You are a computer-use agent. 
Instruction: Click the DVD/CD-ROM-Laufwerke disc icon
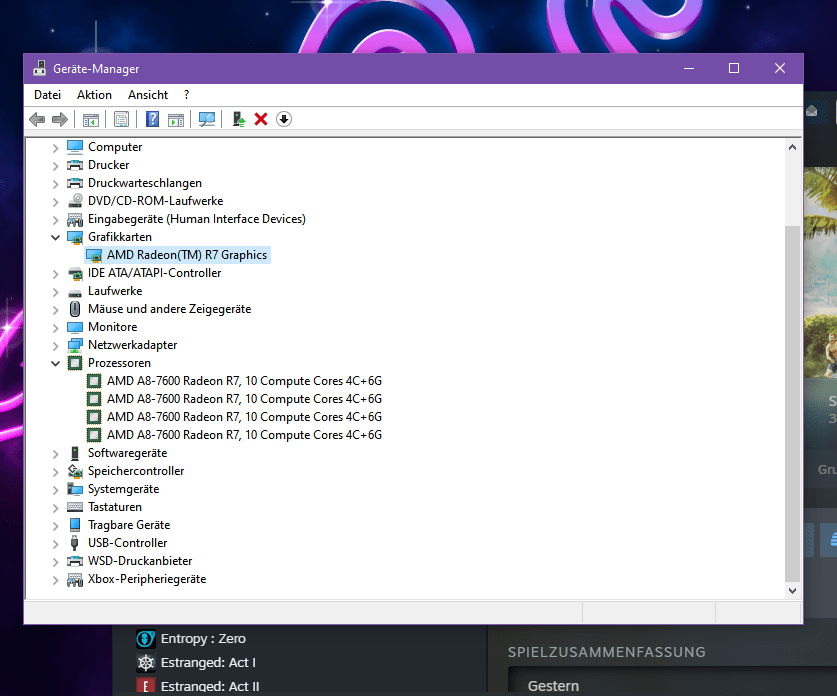pyautogui.click(x=75, y=201)
